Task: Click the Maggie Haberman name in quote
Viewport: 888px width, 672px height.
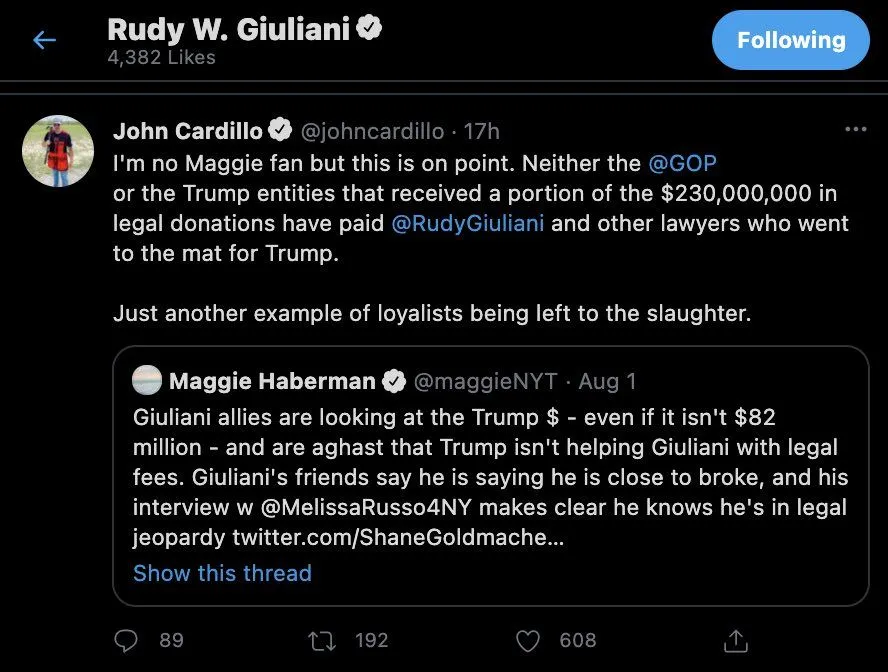Action: [272, 381]
